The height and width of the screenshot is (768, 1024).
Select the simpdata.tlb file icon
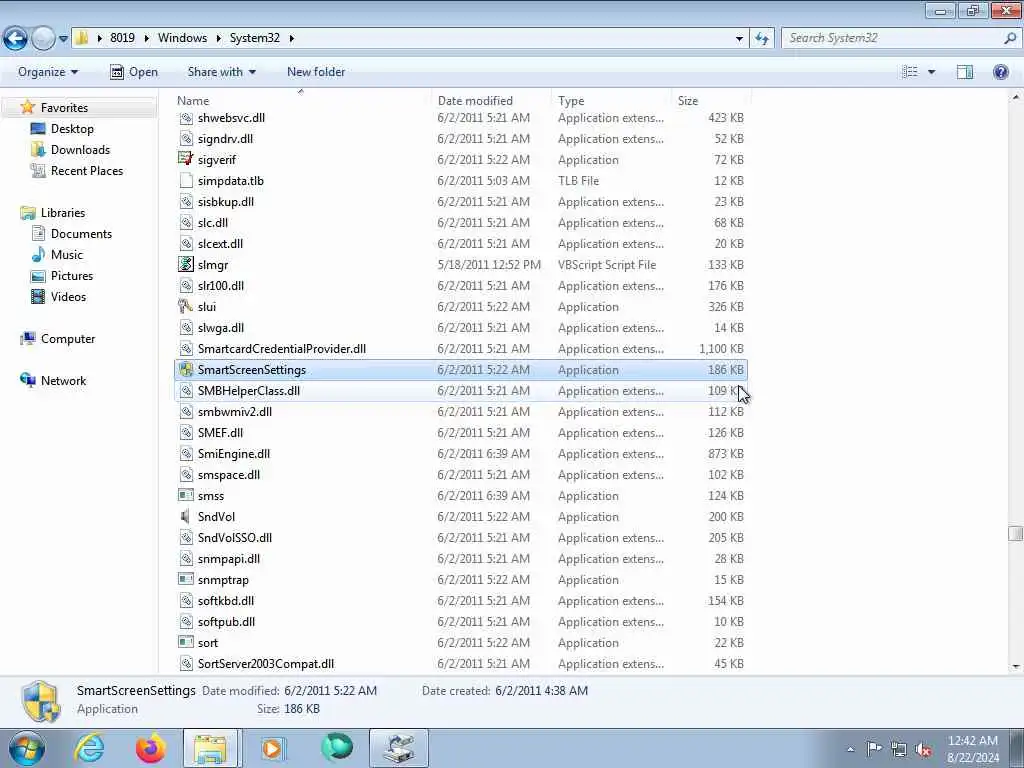coord(186,180)
